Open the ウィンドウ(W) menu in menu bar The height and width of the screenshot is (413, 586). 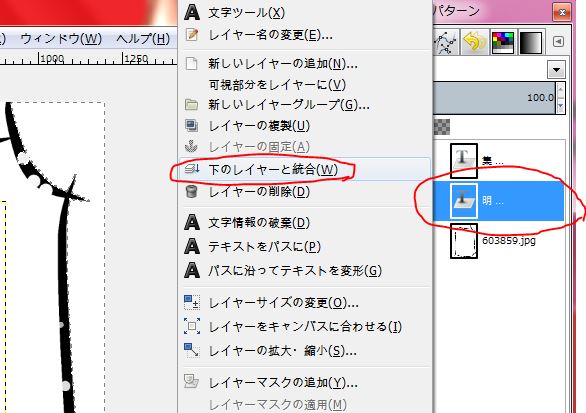[x=61, y=38]
